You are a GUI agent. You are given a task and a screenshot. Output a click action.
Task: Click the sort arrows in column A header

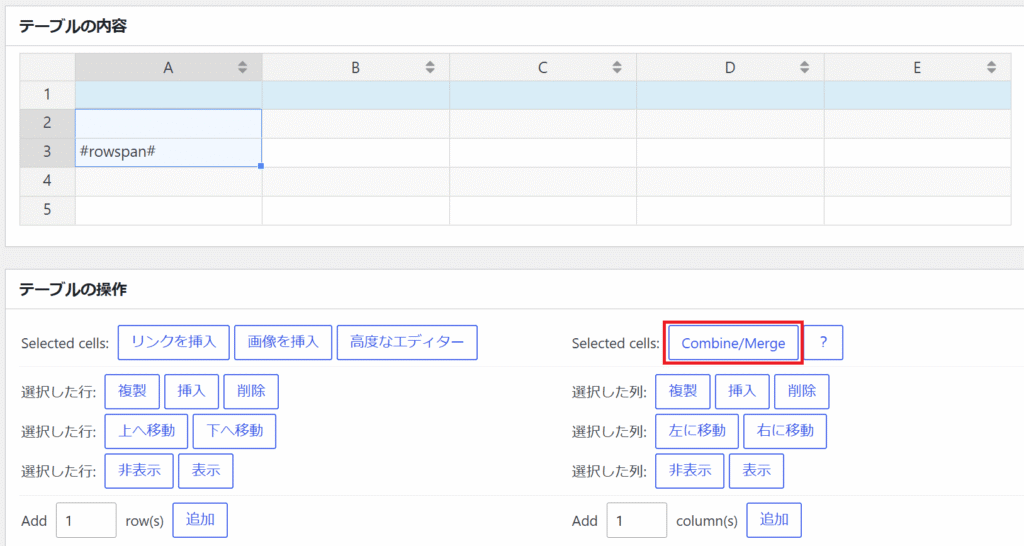coord(242,68)
